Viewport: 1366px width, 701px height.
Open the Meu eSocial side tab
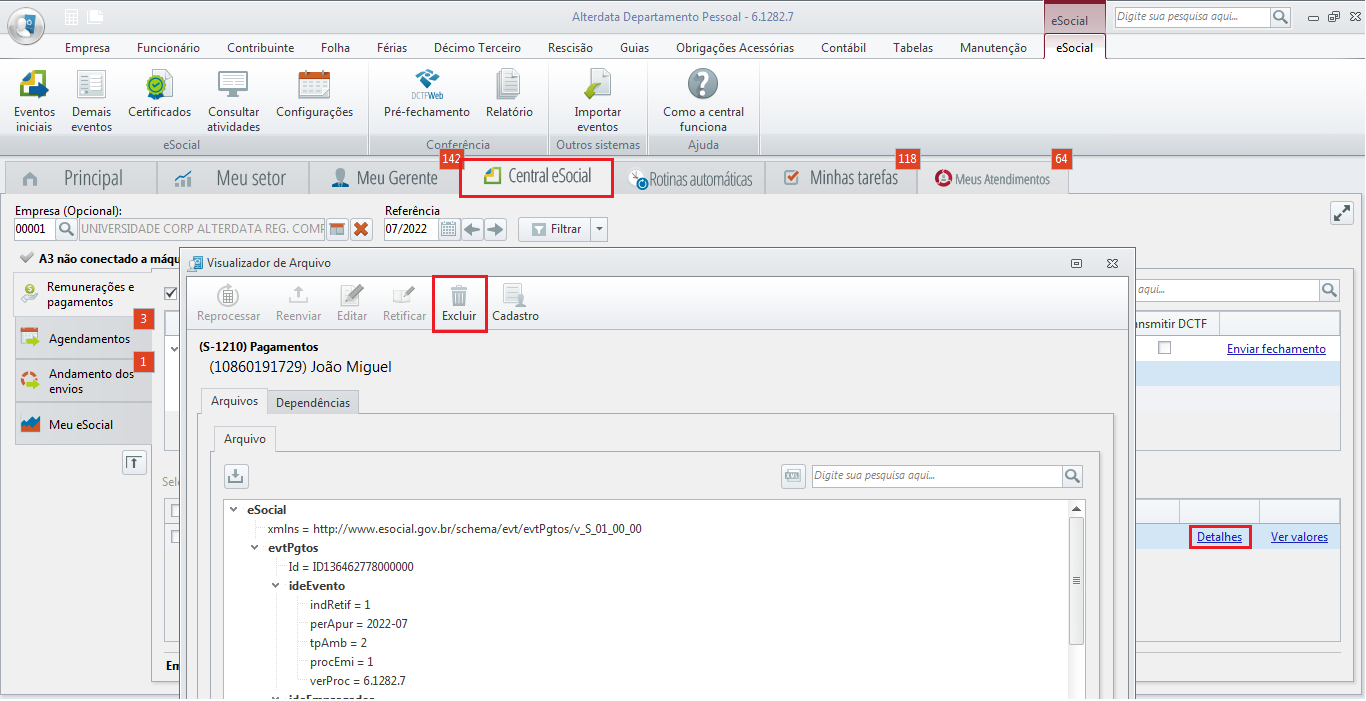pos(84,425)
